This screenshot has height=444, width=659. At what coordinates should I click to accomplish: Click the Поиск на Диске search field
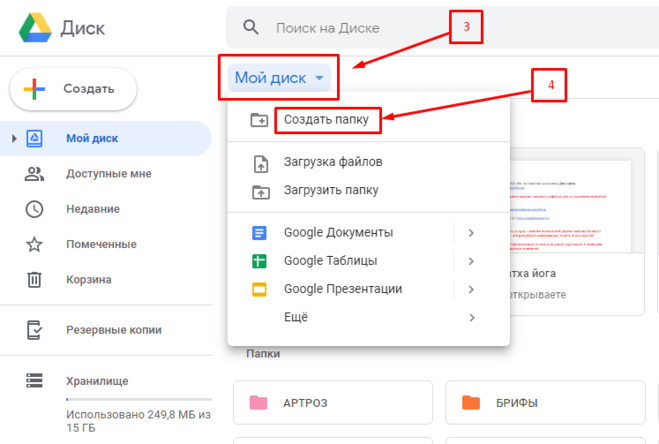(x=400, y=29)
